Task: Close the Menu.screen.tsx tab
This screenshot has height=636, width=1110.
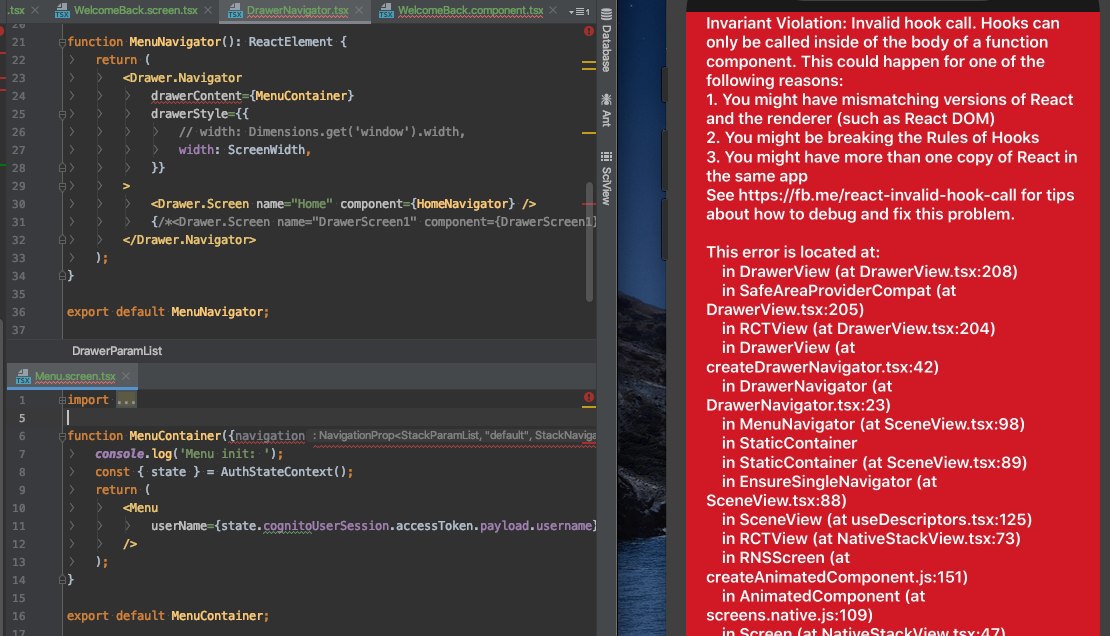Action: coord(125,376)
